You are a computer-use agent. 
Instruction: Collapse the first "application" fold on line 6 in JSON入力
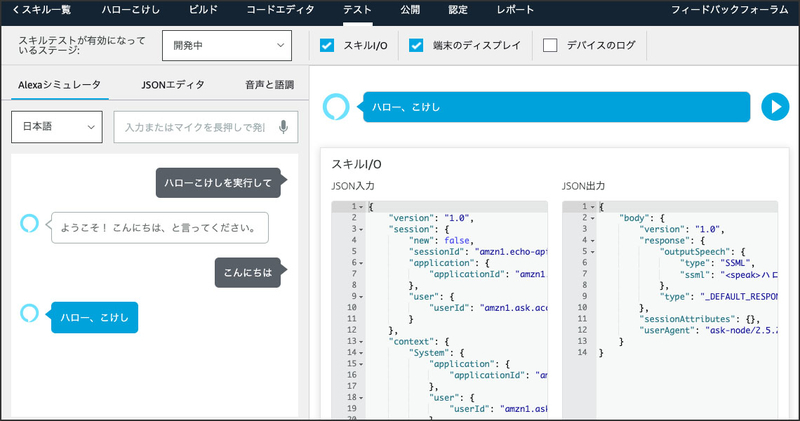361,263
